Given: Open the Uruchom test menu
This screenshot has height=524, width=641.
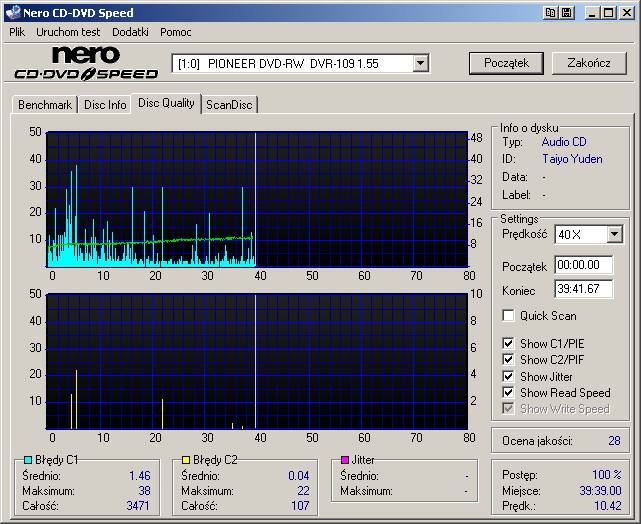Looking at the screenshot, I should [x=68, y=32].
